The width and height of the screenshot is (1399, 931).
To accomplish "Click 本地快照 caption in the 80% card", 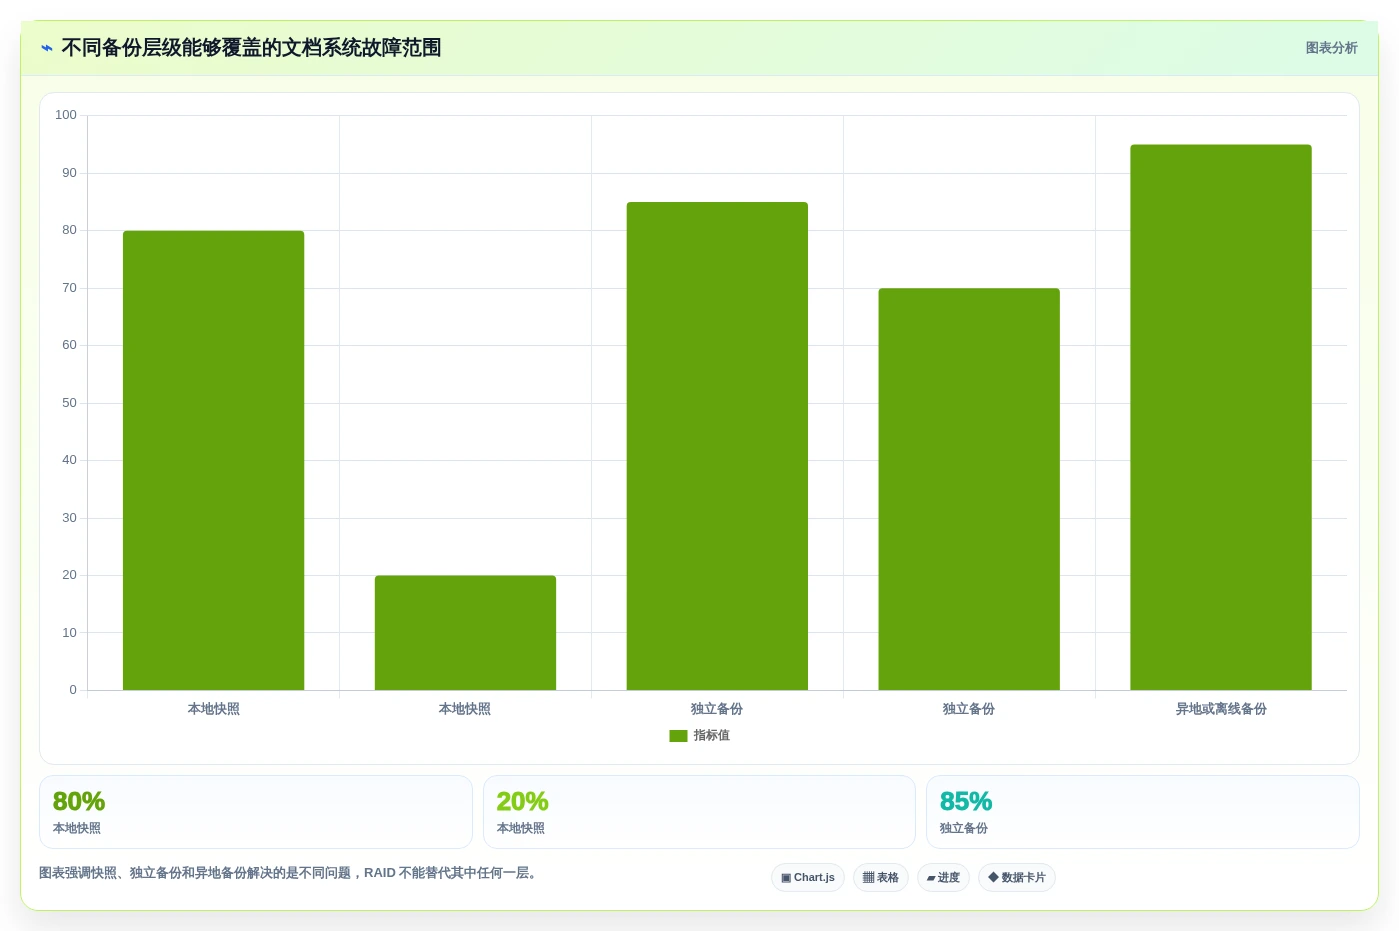I will coord(77,828).
